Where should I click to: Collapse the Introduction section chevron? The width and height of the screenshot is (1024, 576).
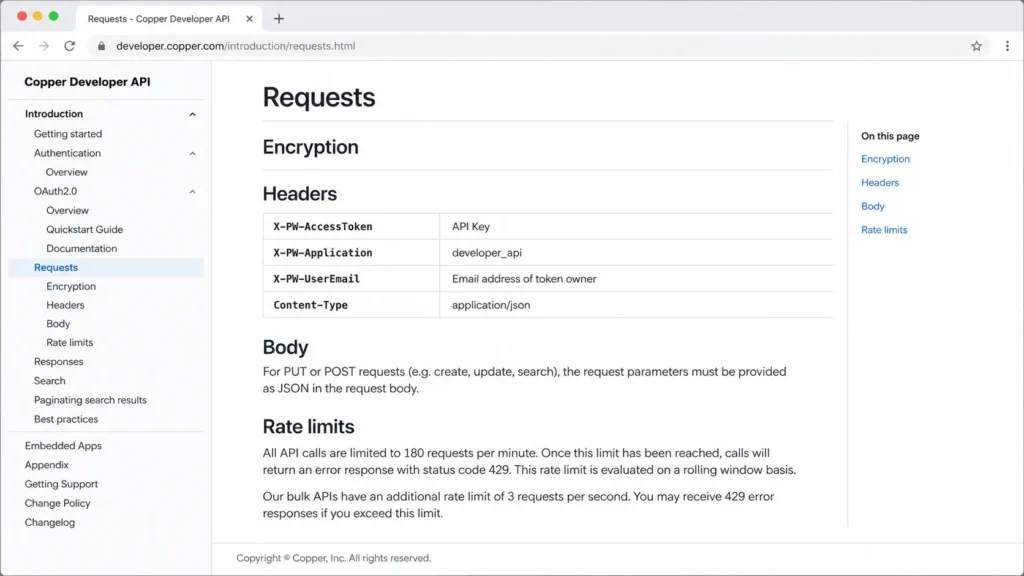point(193,114)
